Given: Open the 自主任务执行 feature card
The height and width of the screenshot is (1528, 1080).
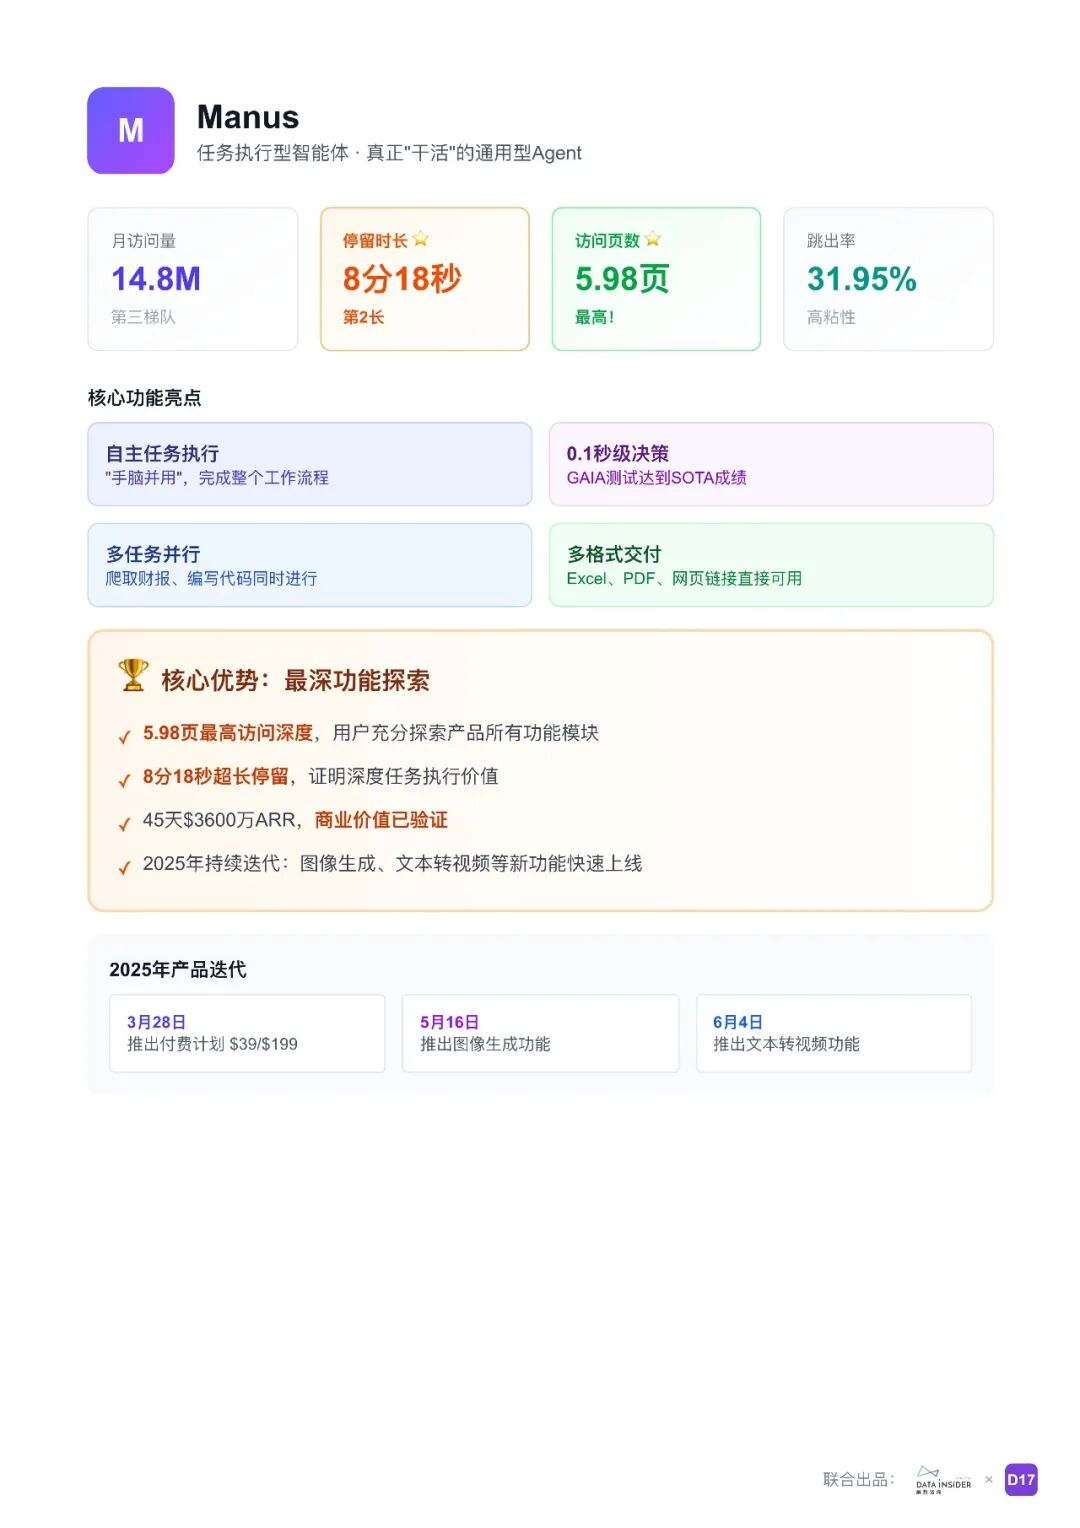Looking at the screenshot, I should [310, 464].
